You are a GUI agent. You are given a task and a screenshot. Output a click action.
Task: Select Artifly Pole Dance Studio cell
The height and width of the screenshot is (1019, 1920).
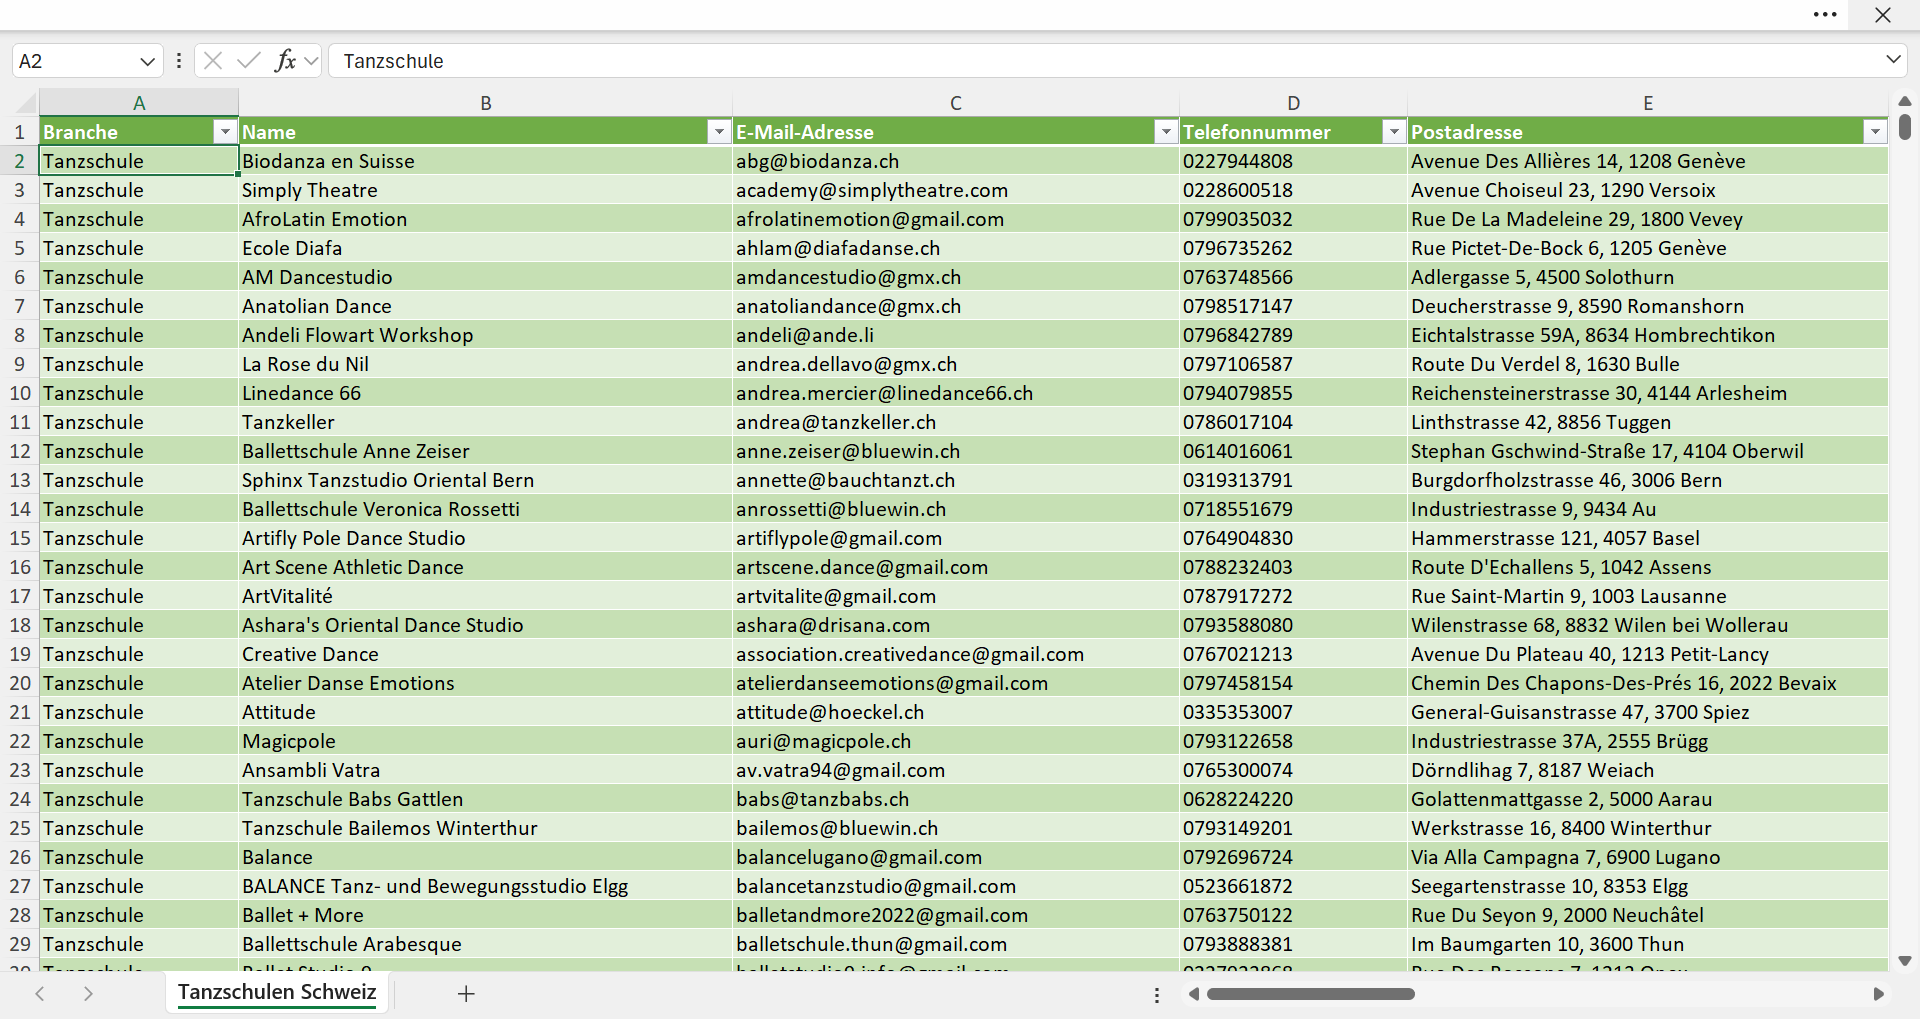point(486,538)
